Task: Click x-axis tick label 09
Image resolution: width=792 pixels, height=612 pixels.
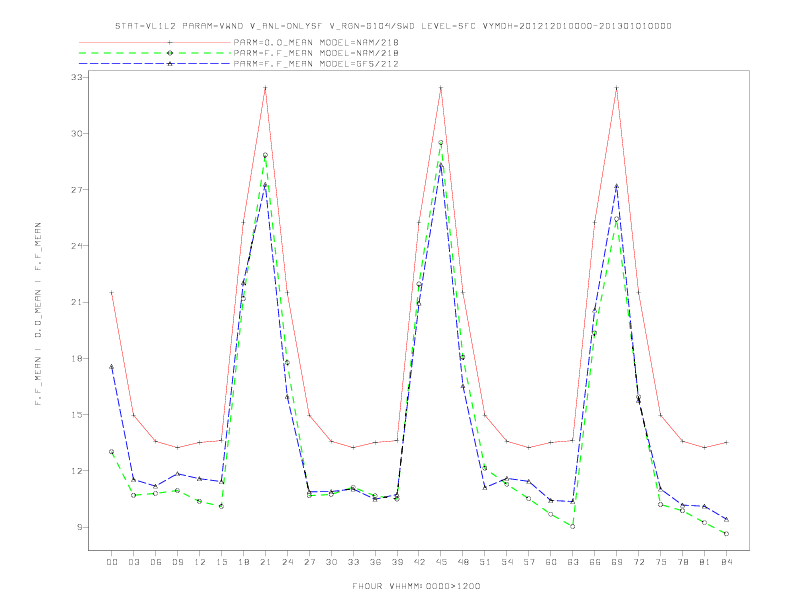Action: click(x=177, y=562)
